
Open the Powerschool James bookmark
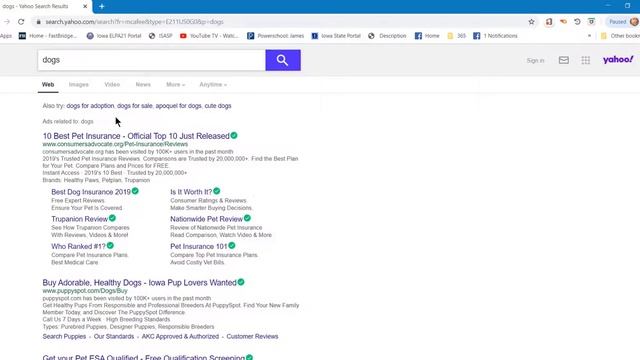tap(276, 36)
